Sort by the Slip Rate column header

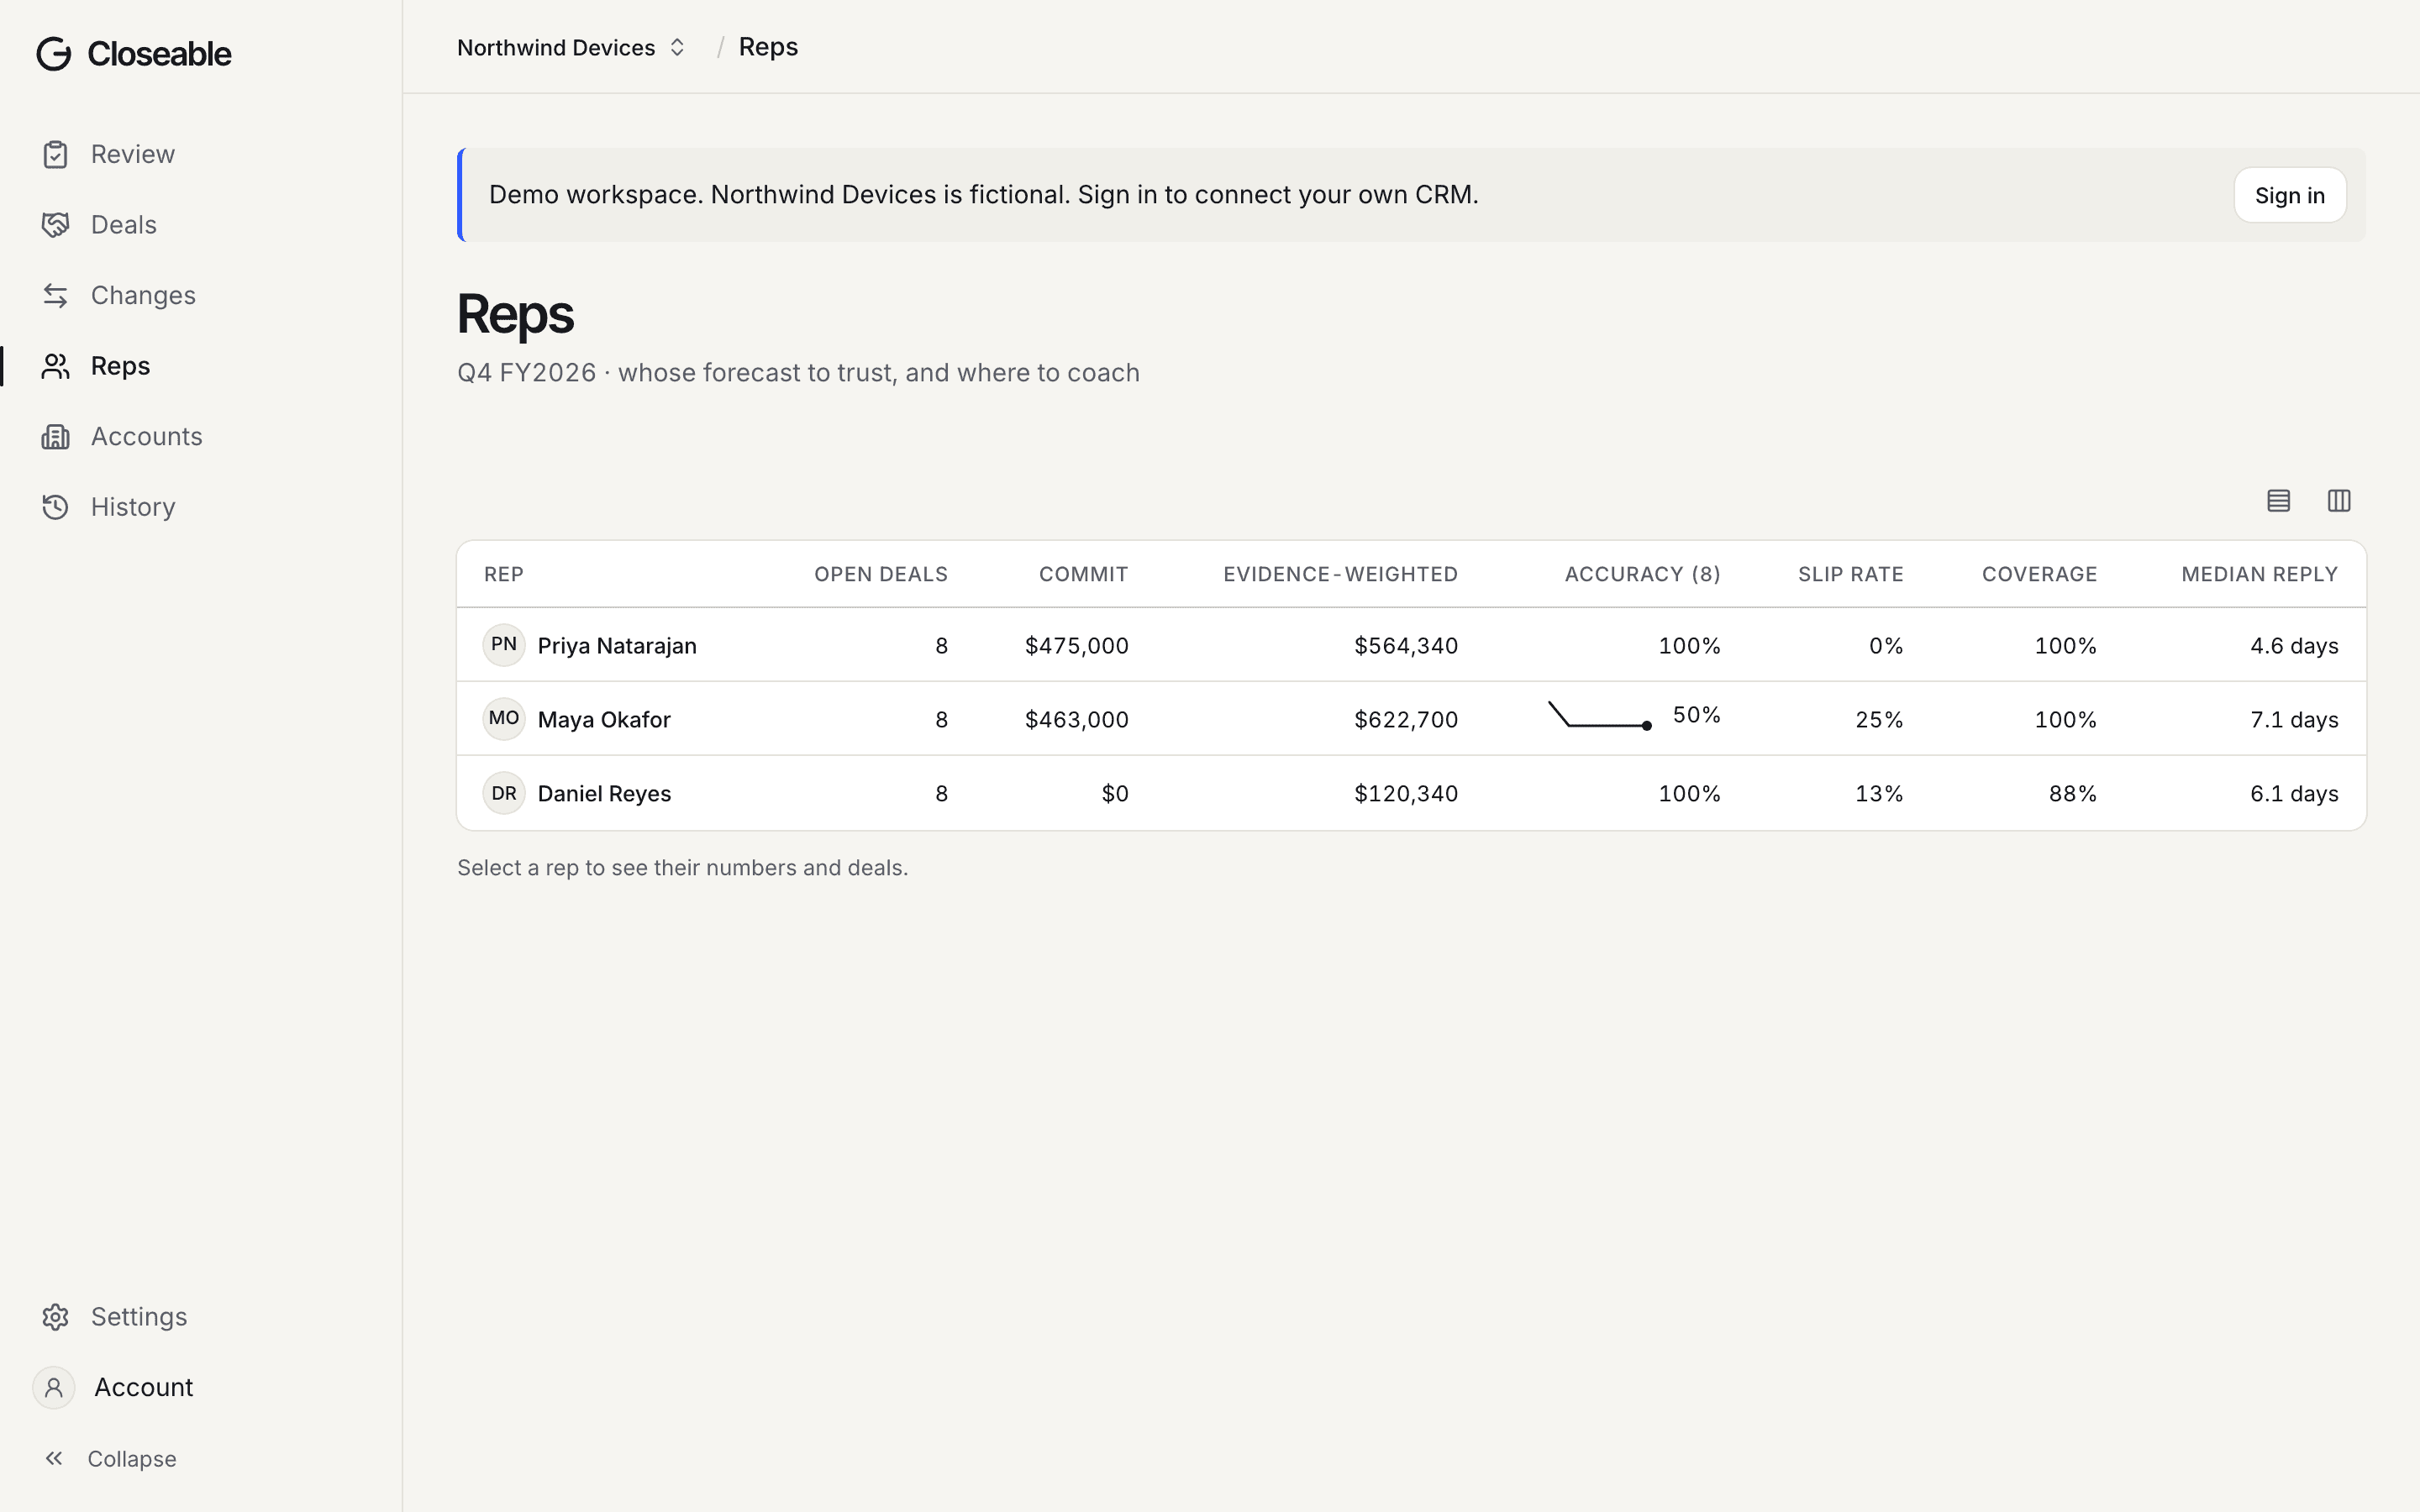click(1850, 575)
